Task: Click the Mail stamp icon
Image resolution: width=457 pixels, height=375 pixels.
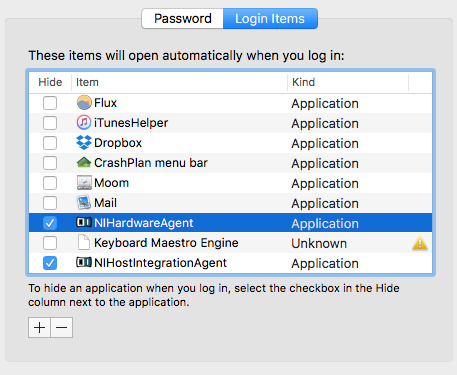Action: pos(84,203)
